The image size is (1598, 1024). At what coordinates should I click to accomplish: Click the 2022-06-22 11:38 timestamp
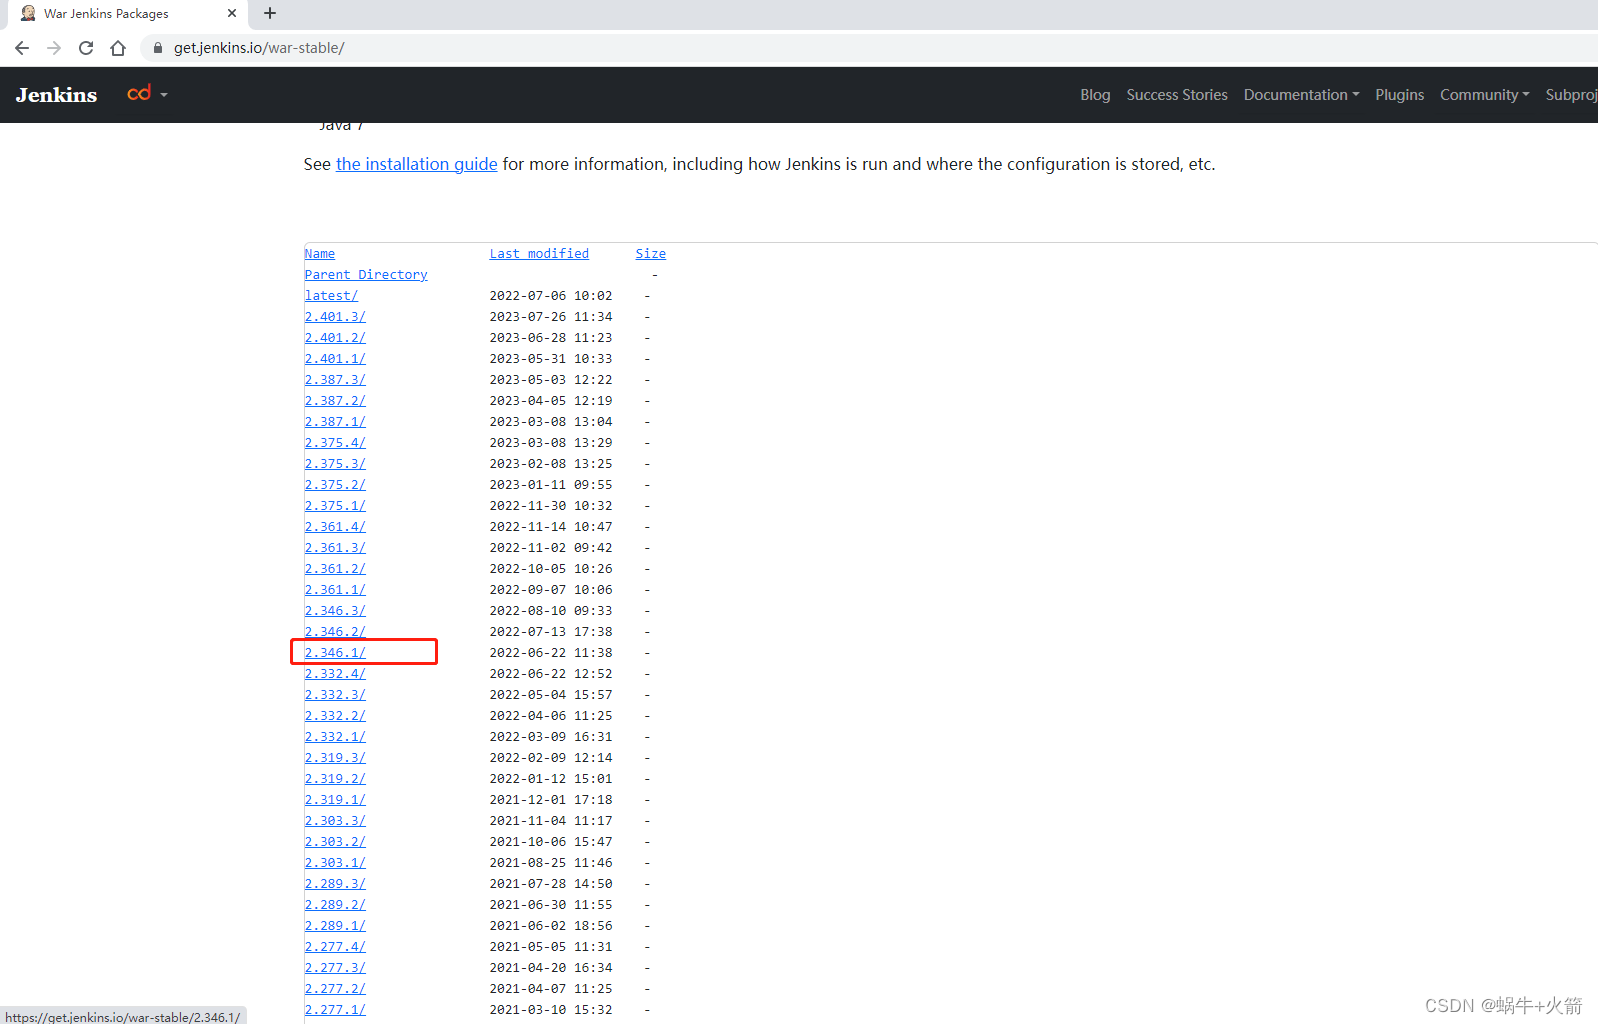551,653
